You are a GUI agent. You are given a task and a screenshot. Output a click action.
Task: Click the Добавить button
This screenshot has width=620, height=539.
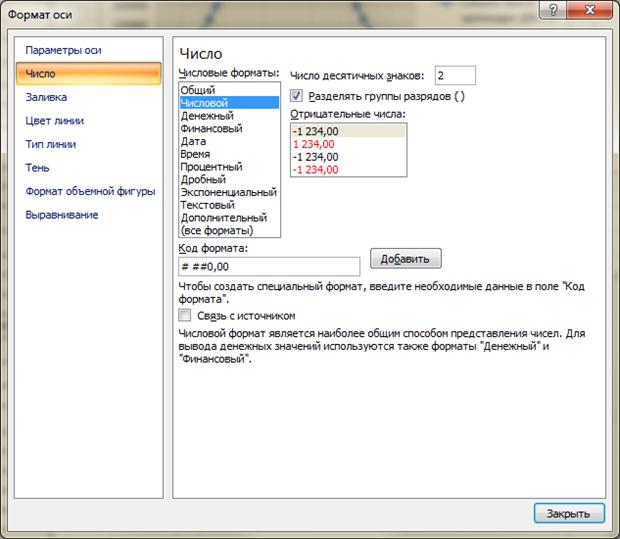point(406,259)
